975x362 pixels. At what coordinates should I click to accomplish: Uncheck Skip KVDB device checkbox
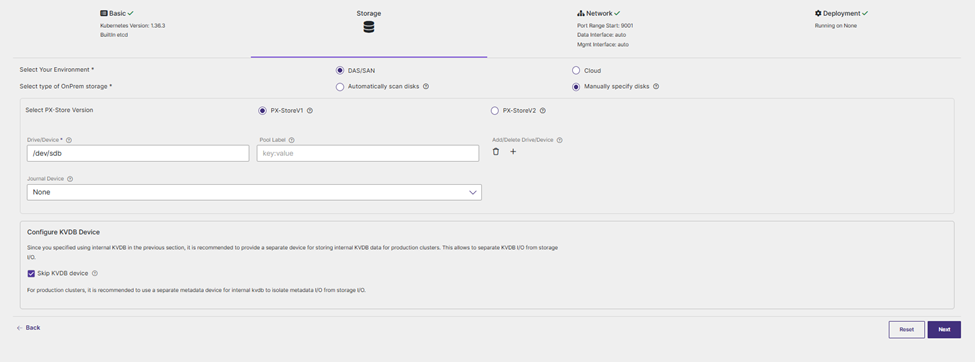coord(31,273)
